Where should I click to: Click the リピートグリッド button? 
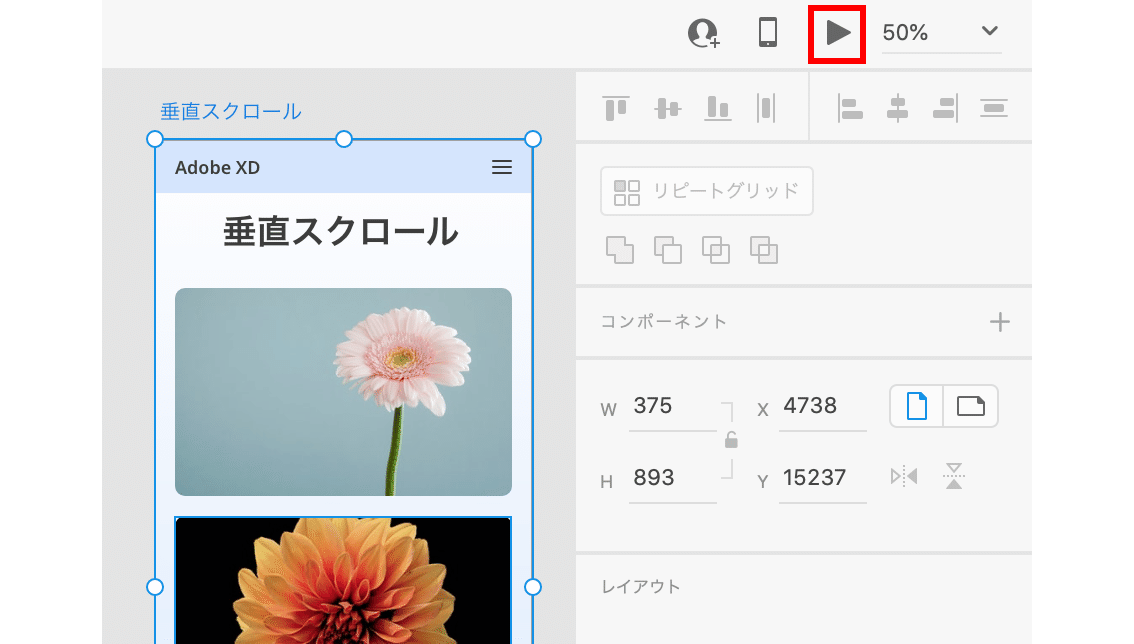coord(707,191)
